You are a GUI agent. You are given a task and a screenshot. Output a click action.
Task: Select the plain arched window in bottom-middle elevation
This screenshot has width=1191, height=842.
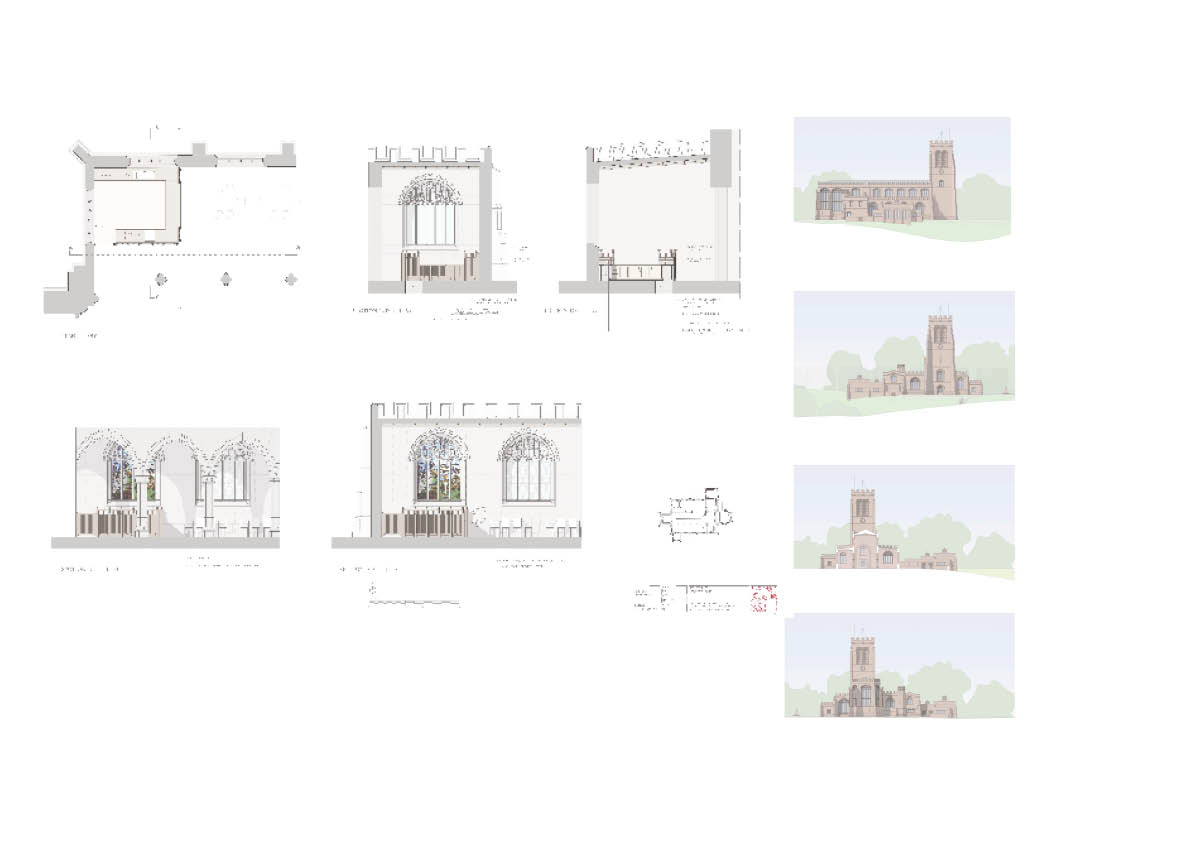tap(528, 469)
